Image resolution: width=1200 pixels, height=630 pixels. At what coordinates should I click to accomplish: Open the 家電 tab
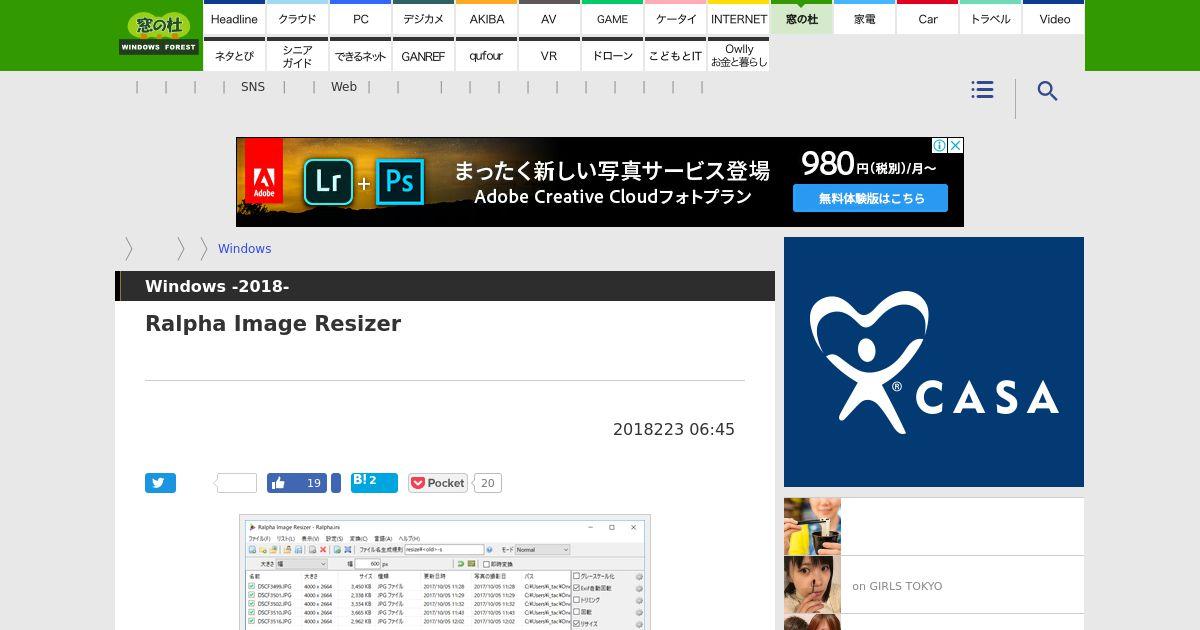click(x=864, y=18)
